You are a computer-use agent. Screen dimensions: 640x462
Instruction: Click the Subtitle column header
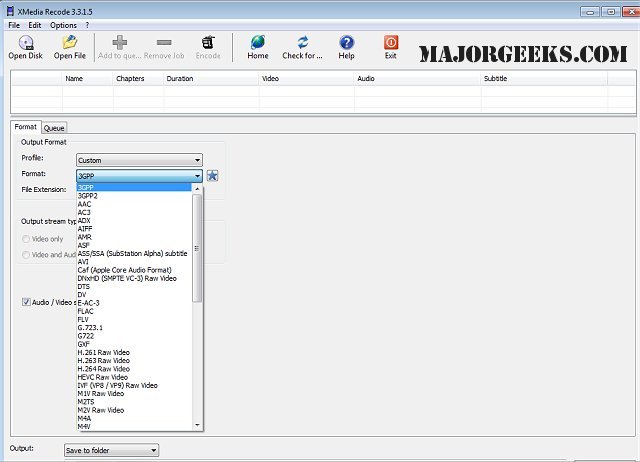point(544,79)
